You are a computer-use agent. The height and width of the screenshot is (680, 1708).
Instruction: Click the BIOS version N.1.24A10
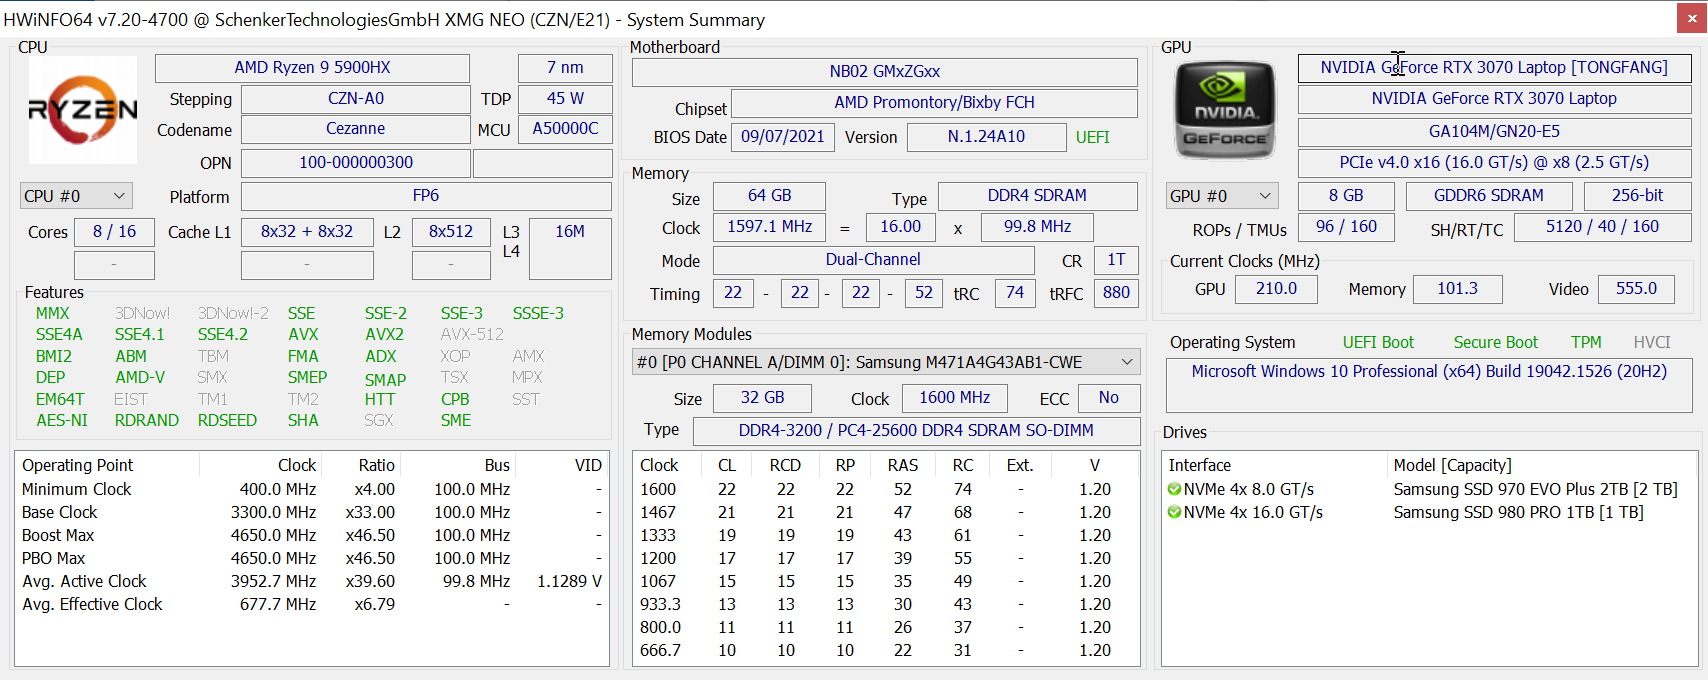[x=986, y=137]
